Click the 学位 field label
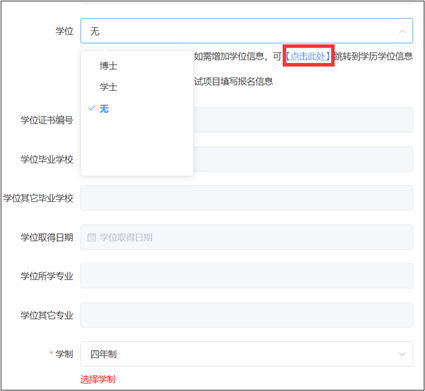This screenshot has height=391, width=425. [64, 31]
